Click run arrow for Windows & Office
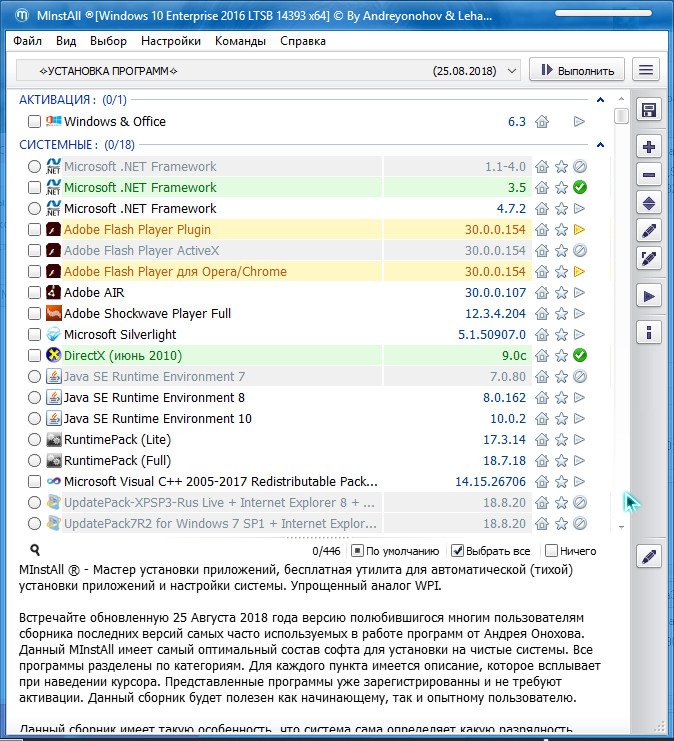This screenshot has height=741, width=674. pyautogui.click(x=579, y=121)
